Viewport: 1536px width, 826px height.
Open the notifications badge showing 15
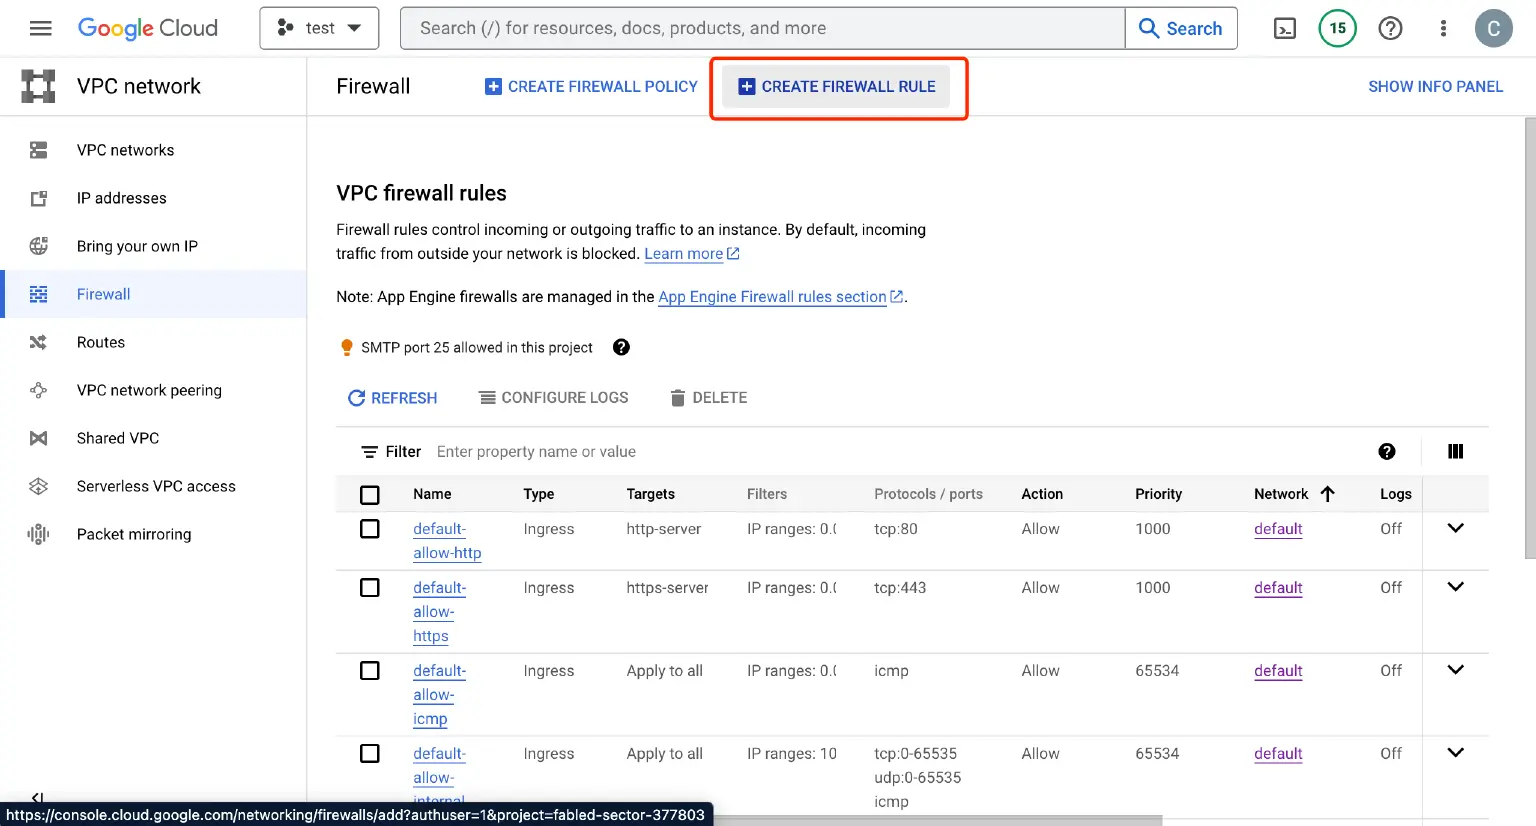click(x=1337, y=28)
